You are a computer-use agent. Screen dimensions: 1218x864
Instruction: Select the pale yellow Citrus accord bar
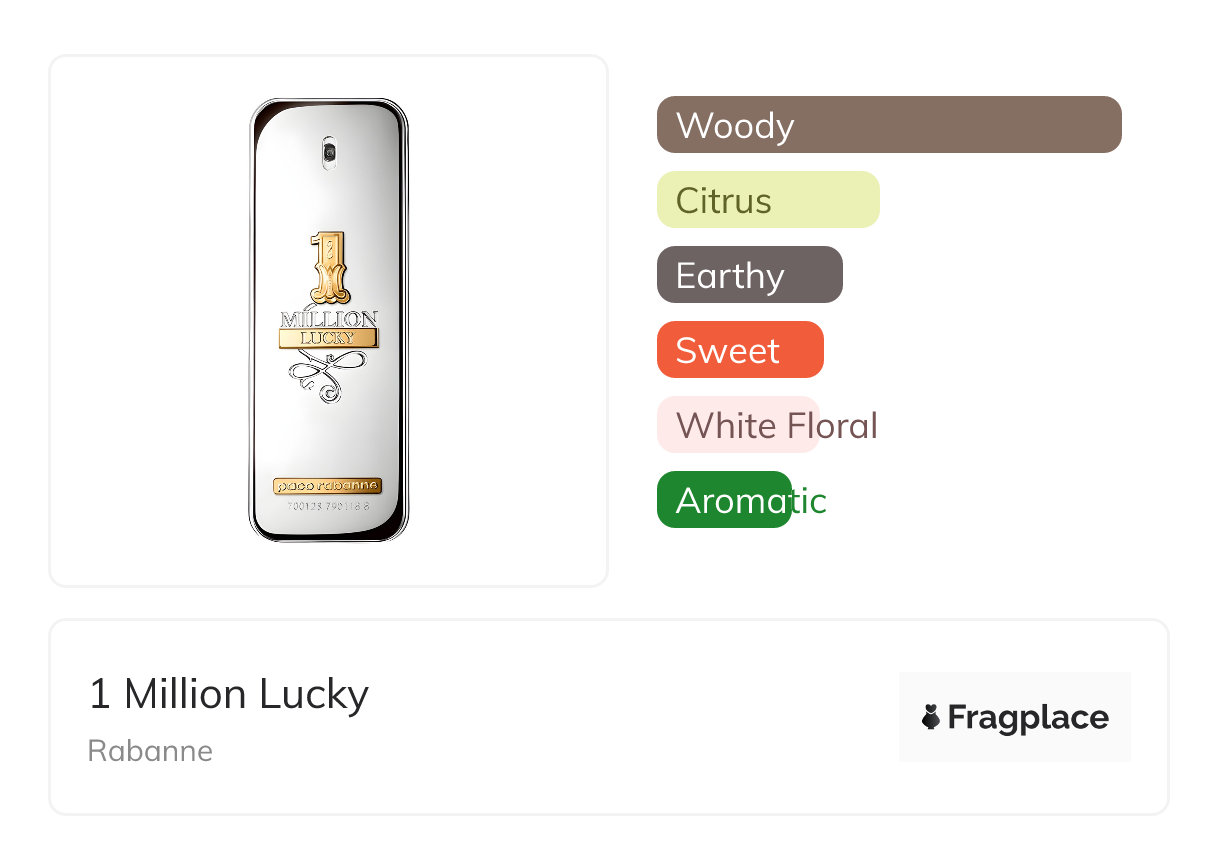click(768, 200)
